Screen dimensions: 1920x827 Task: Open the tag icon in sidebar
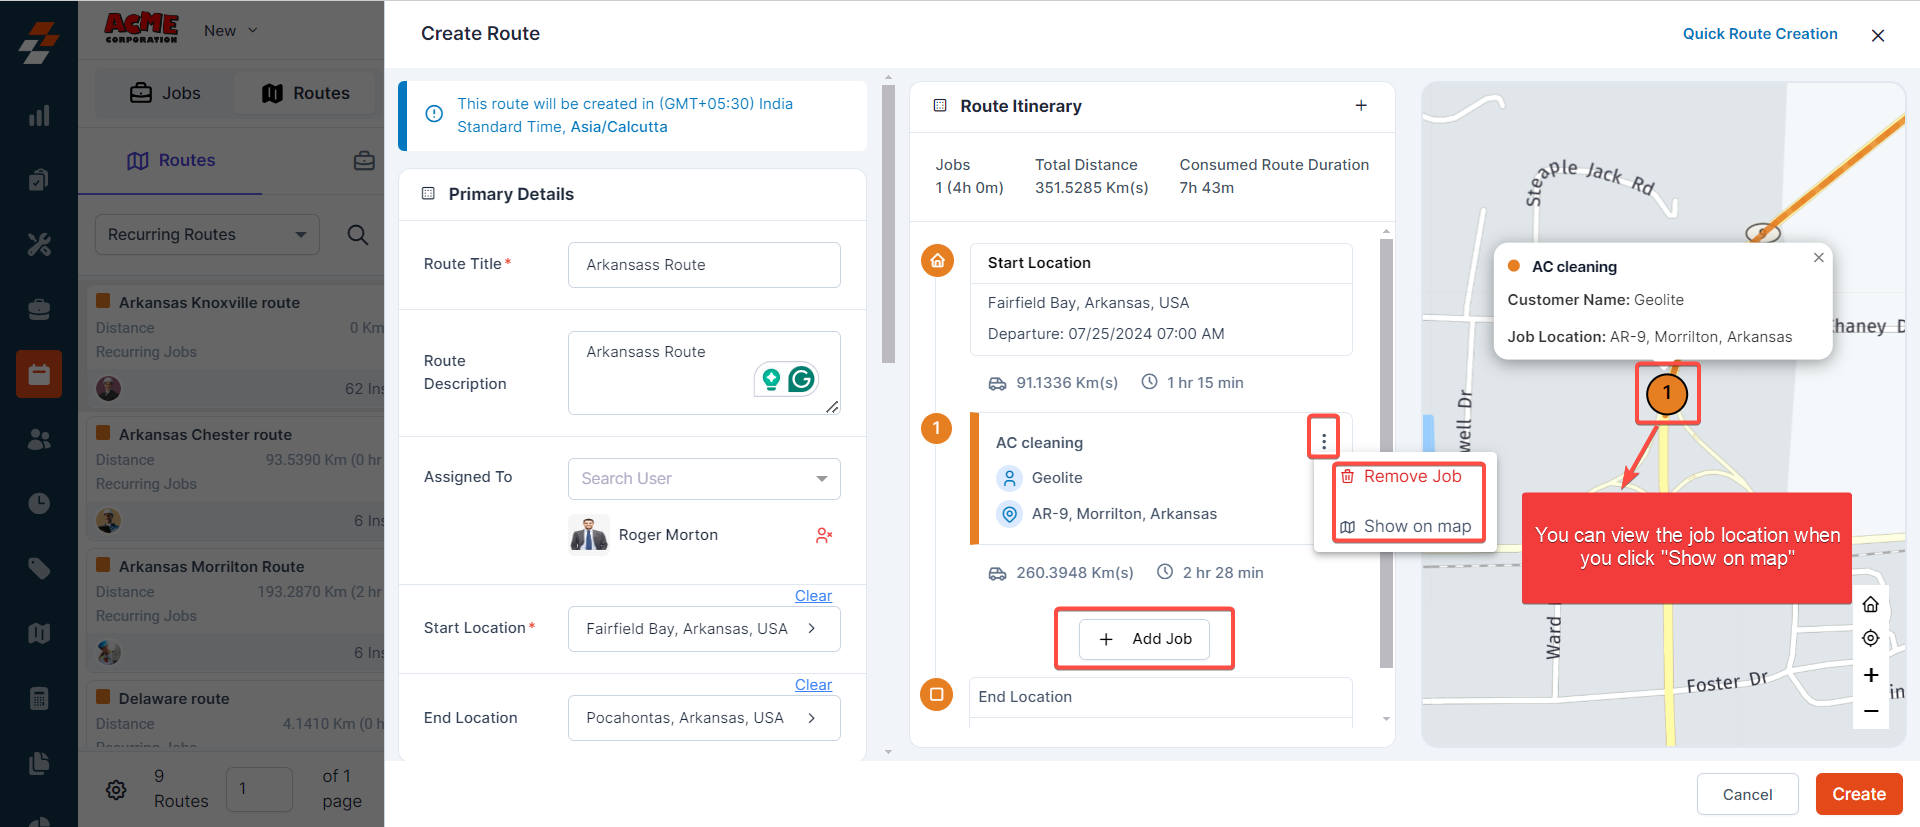pos(39,568)
